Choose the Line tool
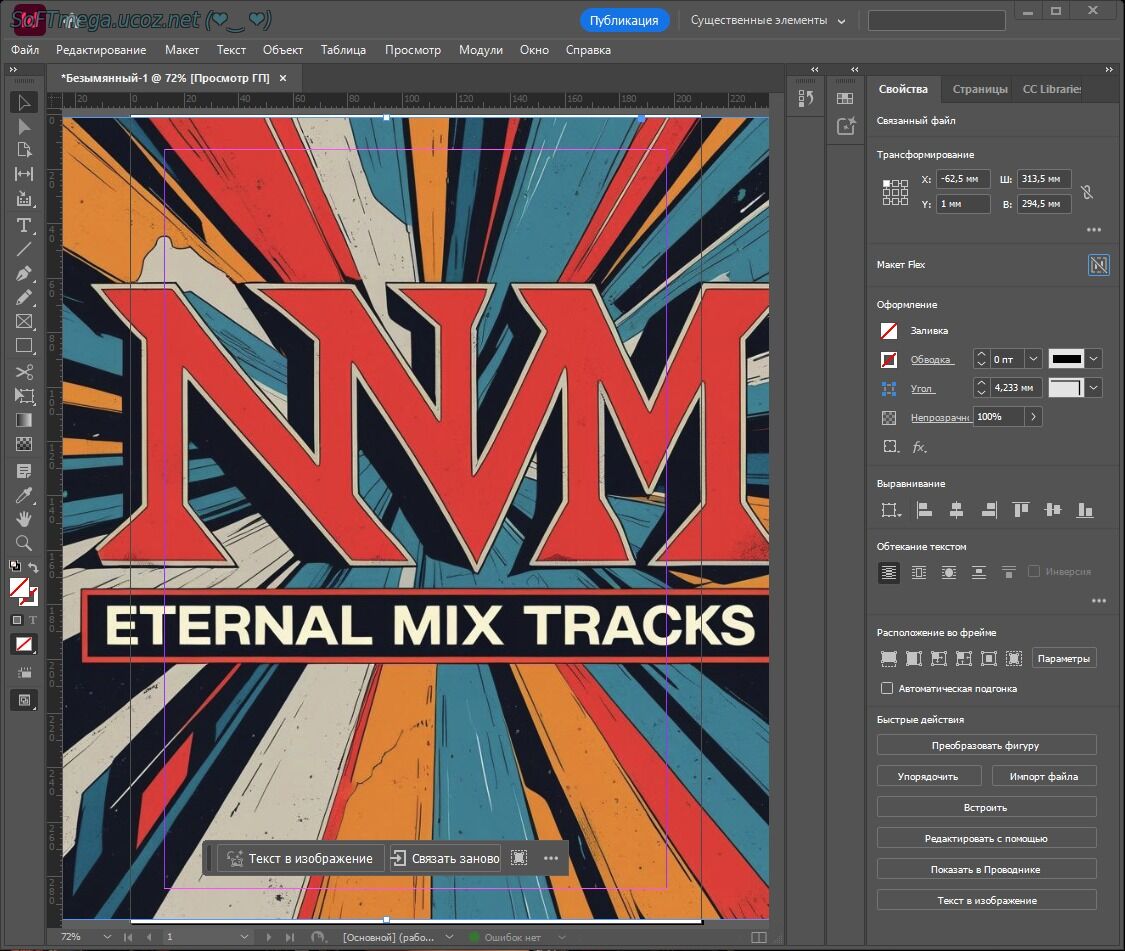The width and height of the screenshot is (1125, 951). tap(24, 249)
